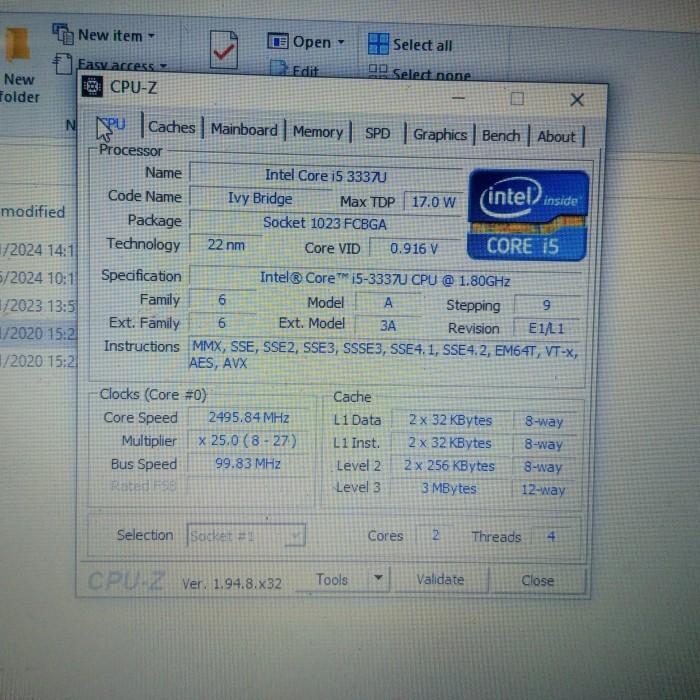The width and height of the screenshot is (700, 700).
Task: Click the Level 3 12-way value
Action: [x=543, y=490]
